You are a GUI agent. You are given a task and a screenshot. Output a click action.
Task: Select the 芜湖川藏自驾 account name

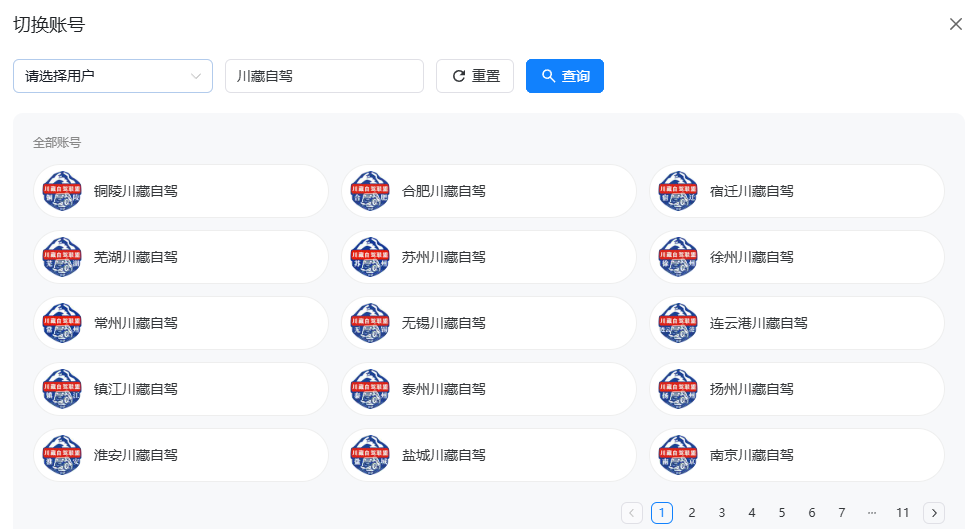136,257
